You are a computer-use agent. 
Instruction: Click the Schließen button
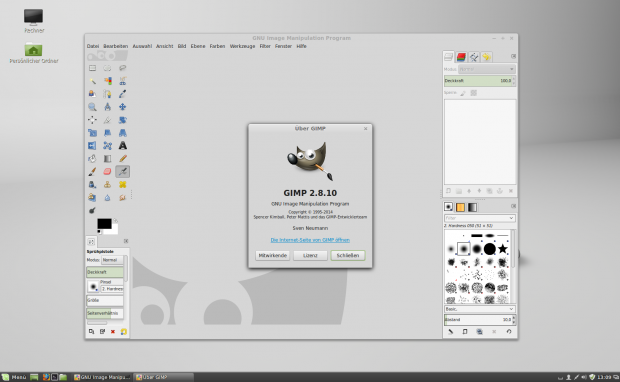click(x=348, y=255)
